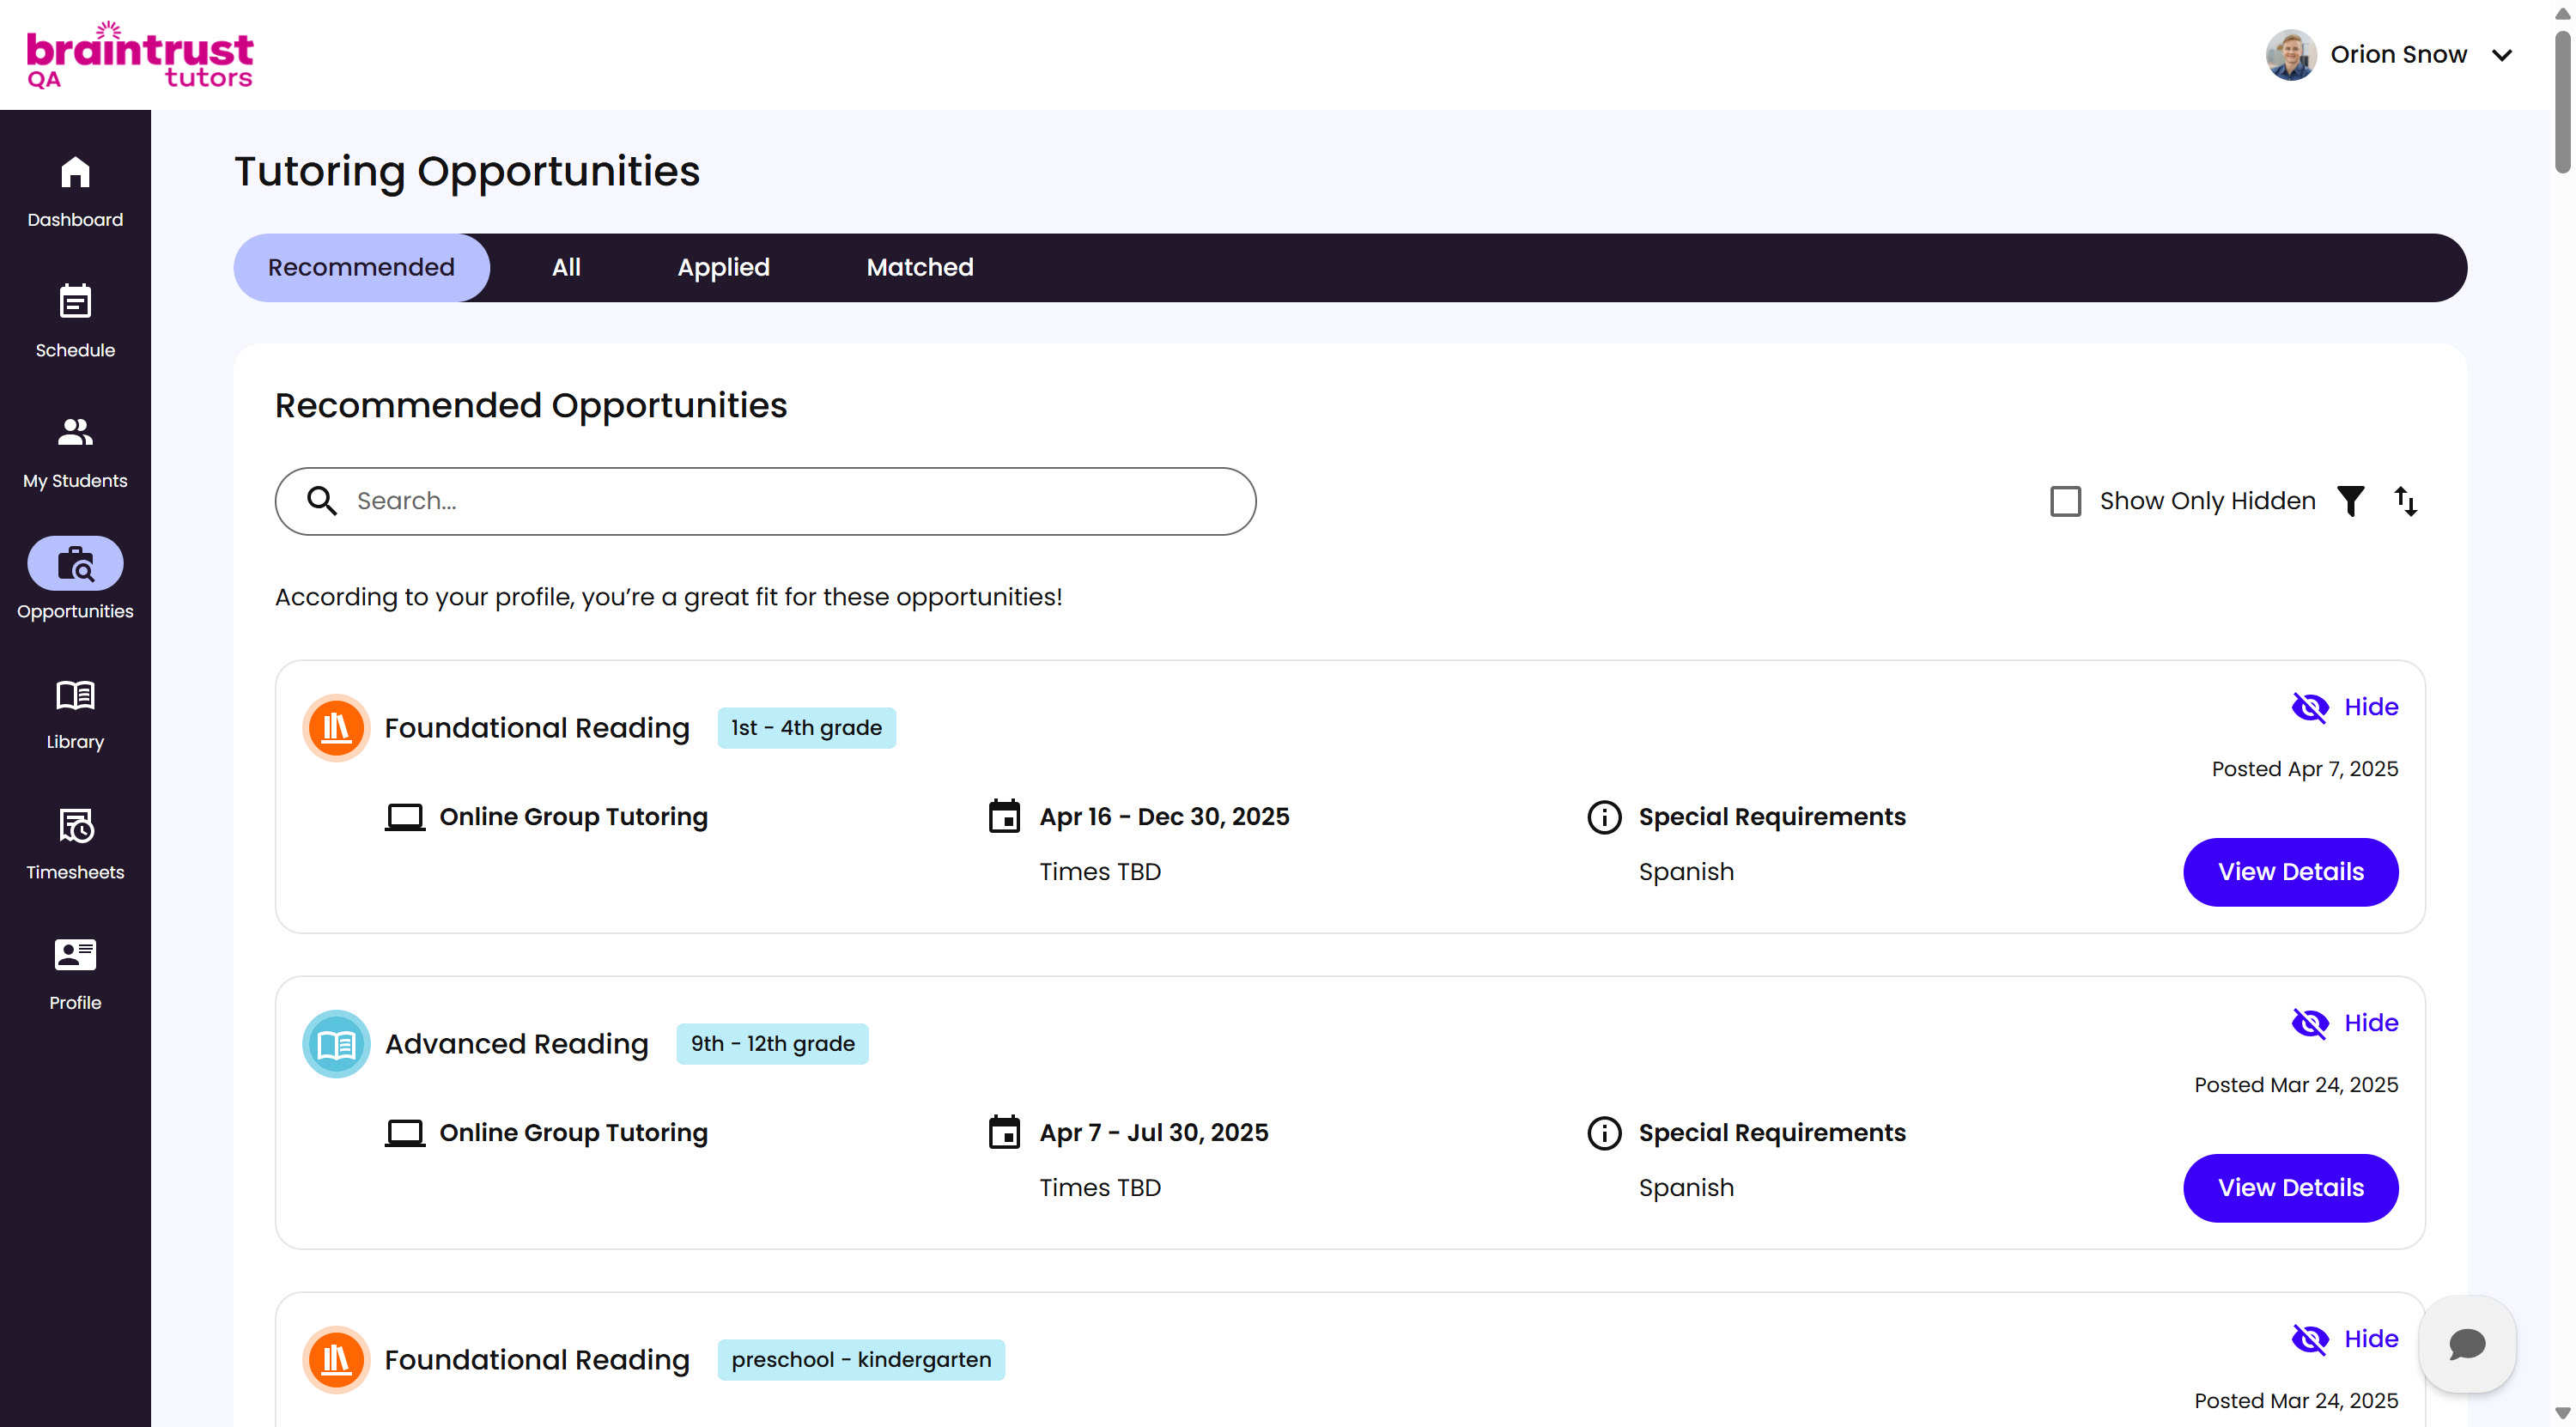The height and width of the screenshot is (1427, 2576).
Task: Switch to the Recommended tab
Action: 361,268
